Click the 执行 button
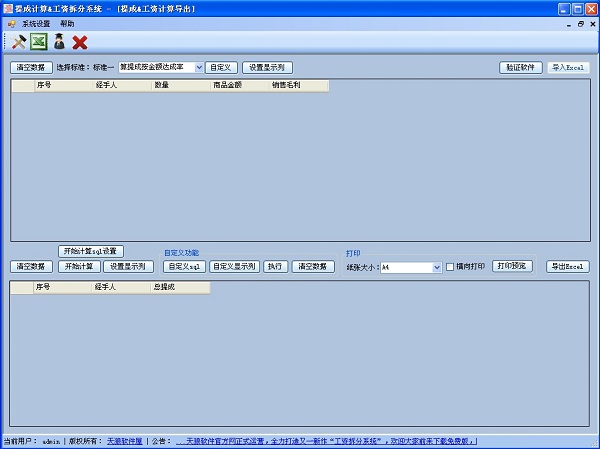The image size is (600, 449). (276, 266)
